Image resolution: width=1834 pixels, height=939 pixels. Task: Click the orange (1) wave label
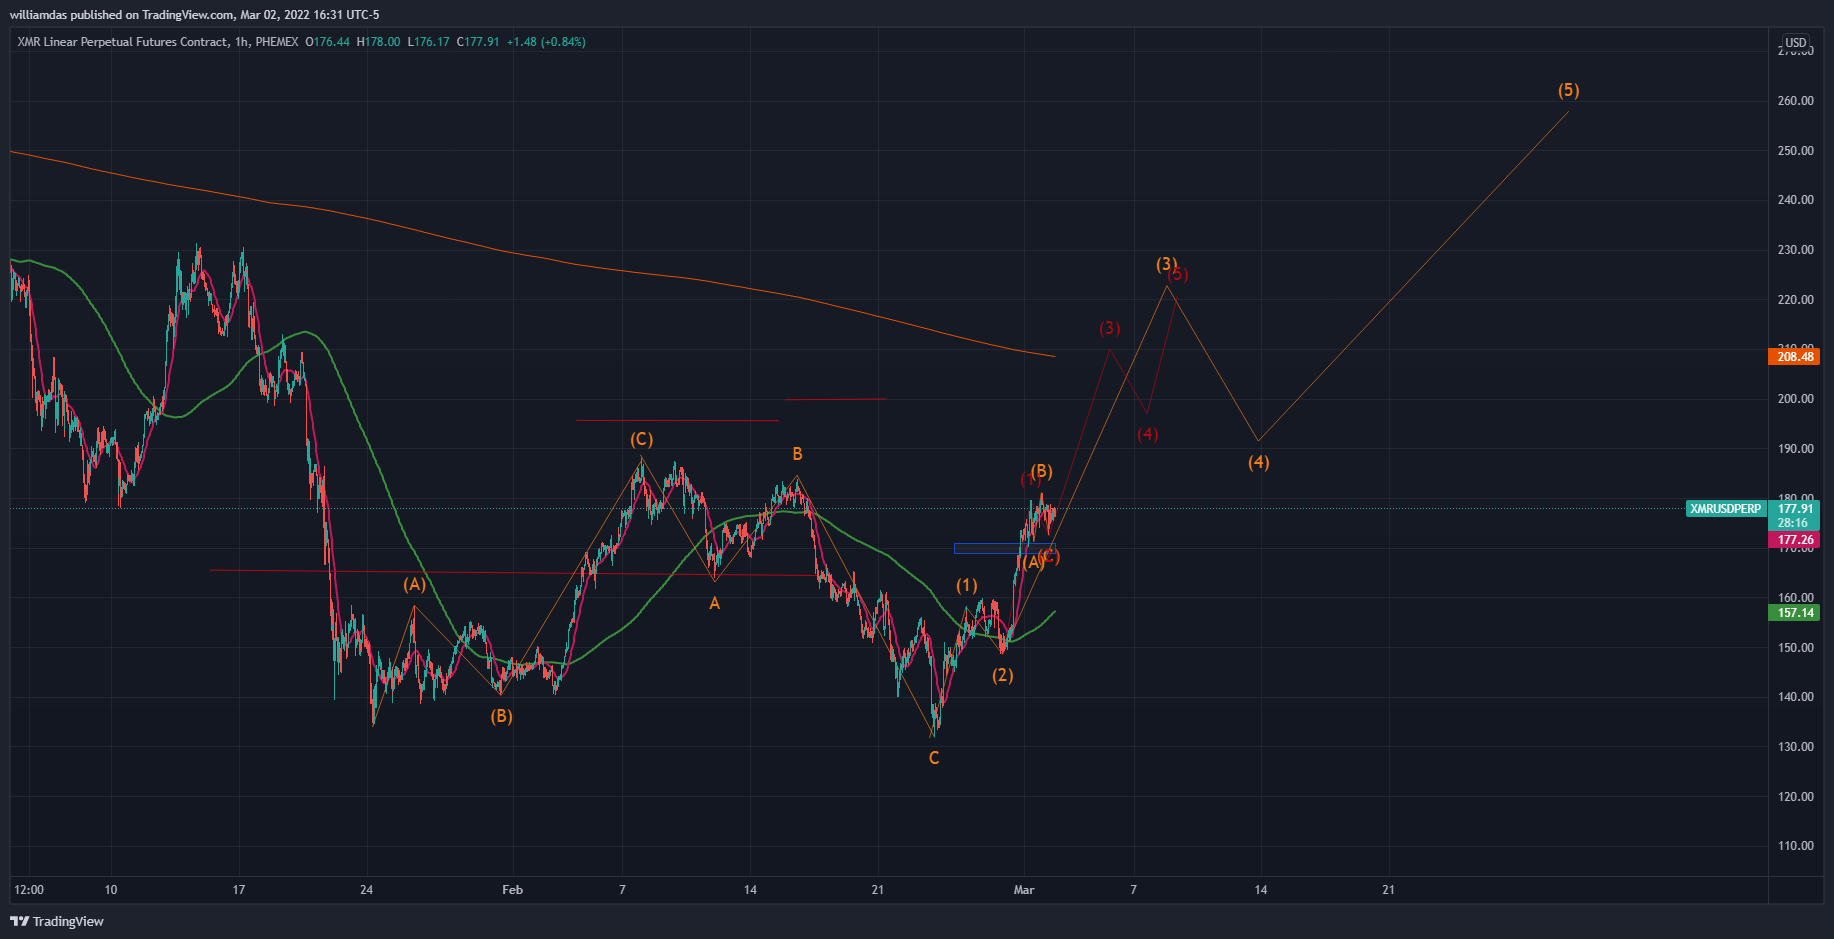966,585
